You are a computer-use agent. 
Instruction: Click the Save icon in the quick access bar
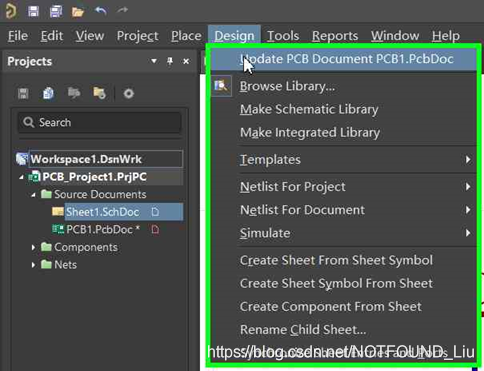(33, 11)
